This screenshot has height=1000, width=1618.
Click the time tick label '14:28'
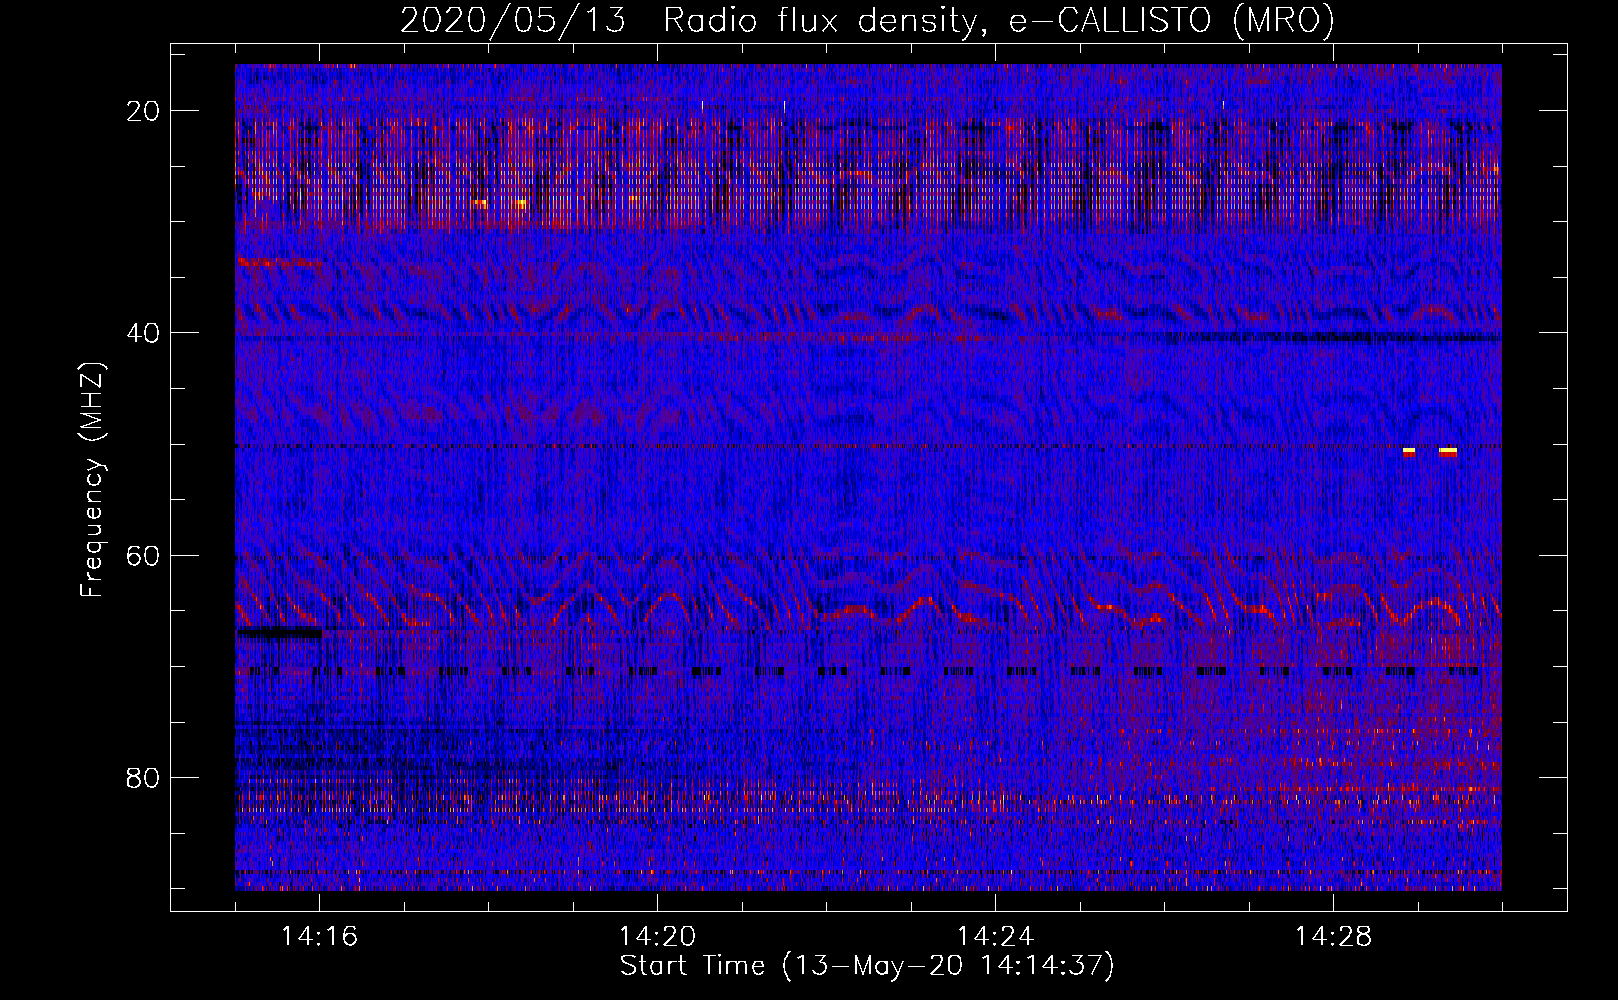1334,936
